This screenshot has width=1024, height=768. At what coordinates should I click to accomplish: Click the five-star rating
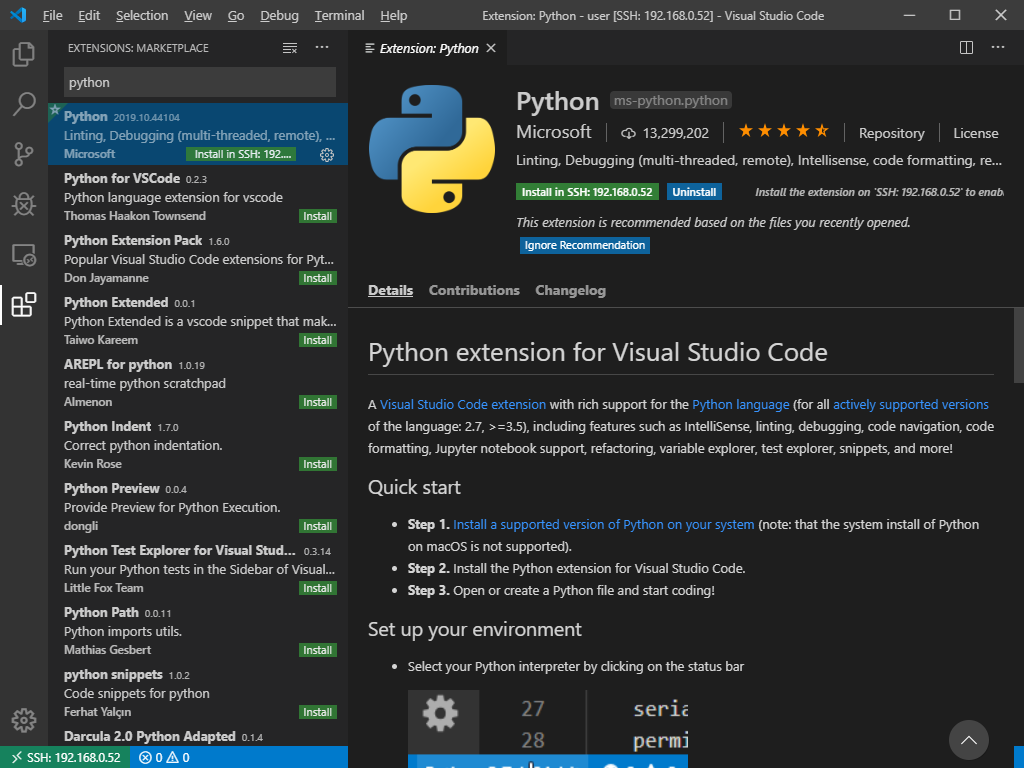[x=784, y=131]
